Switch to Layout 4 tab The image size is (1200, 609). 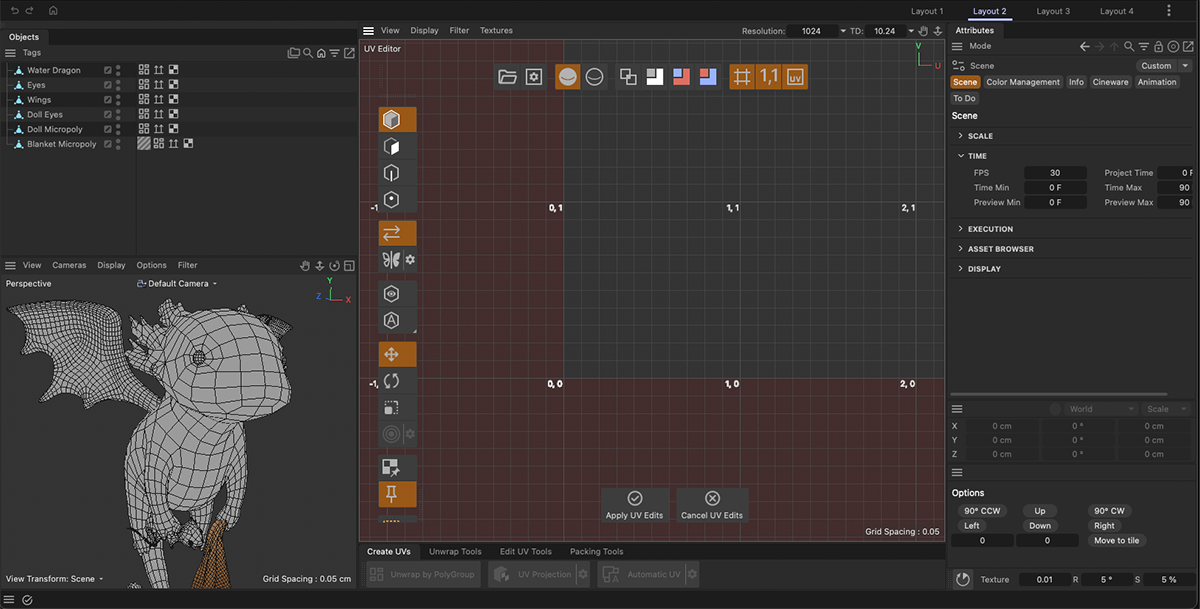coord(1116,11)
